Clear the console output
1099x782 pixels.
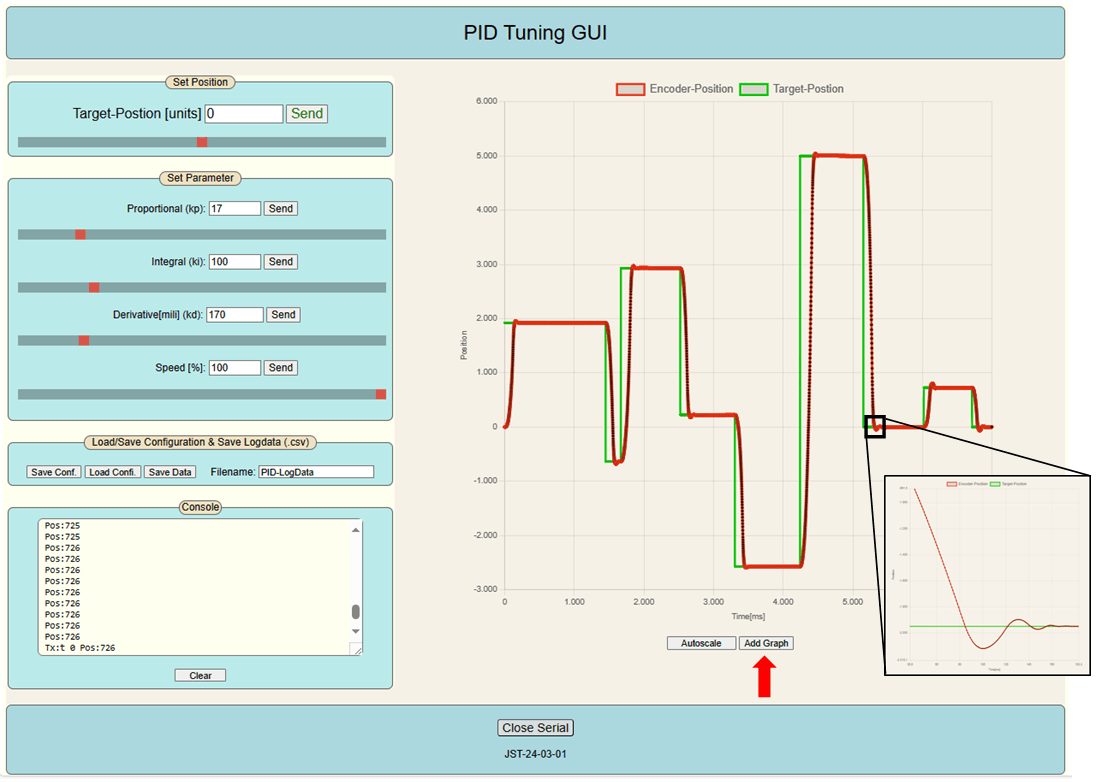tap(200, 675)
